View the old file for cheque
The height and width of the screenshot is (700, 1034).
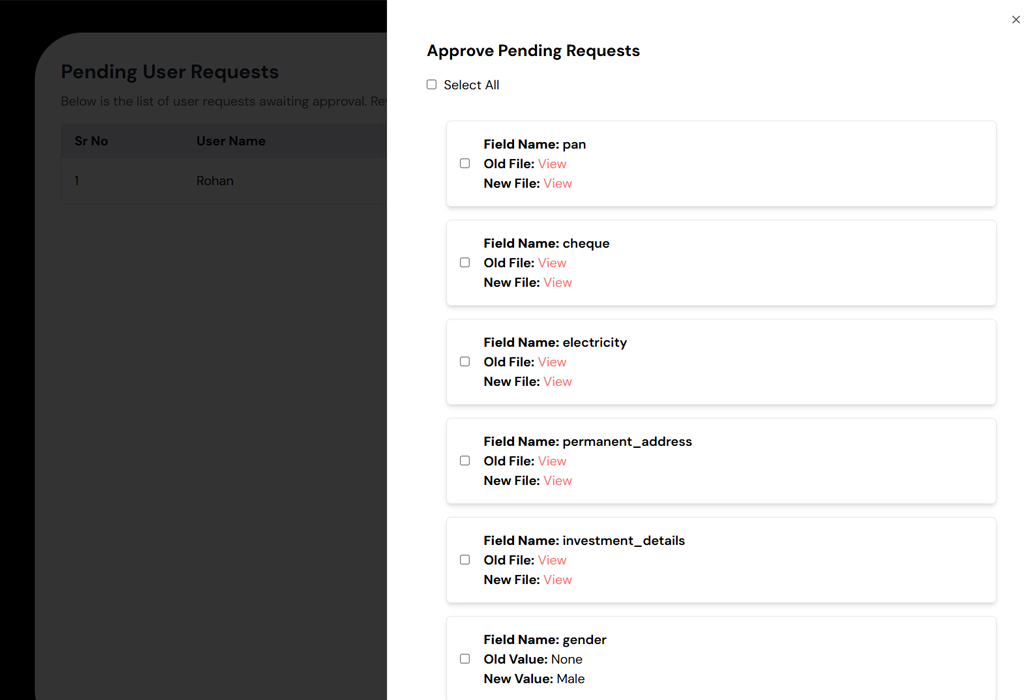(x=552, y=262)
